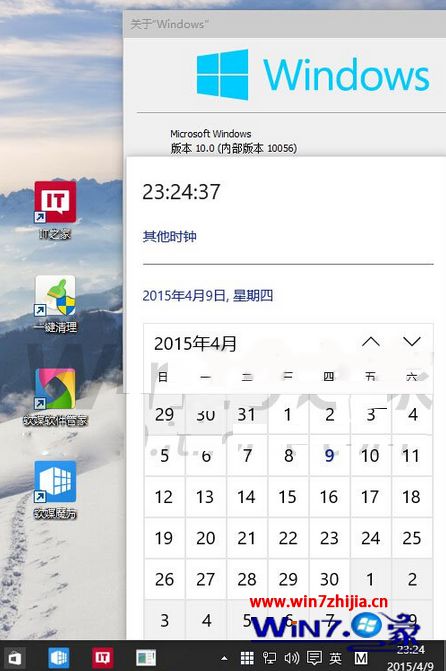Click the M input method icon
Screen dimensions: 446x671
pyautogui.click(x=361, y=658)
